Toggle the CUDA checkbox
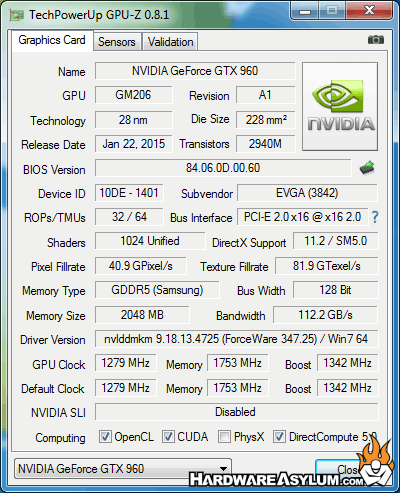400x493 pixels. tap(168, 437)
